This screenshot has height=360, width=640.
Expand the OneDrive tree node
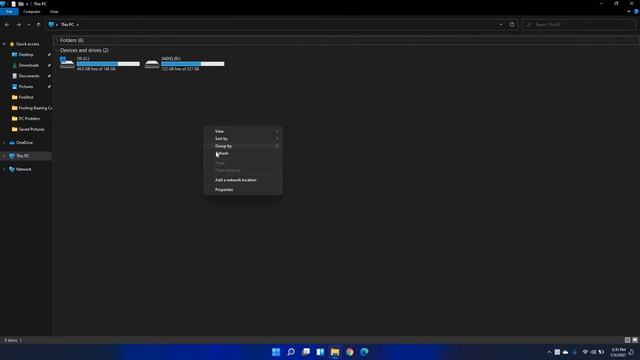[x=4, y=142]
